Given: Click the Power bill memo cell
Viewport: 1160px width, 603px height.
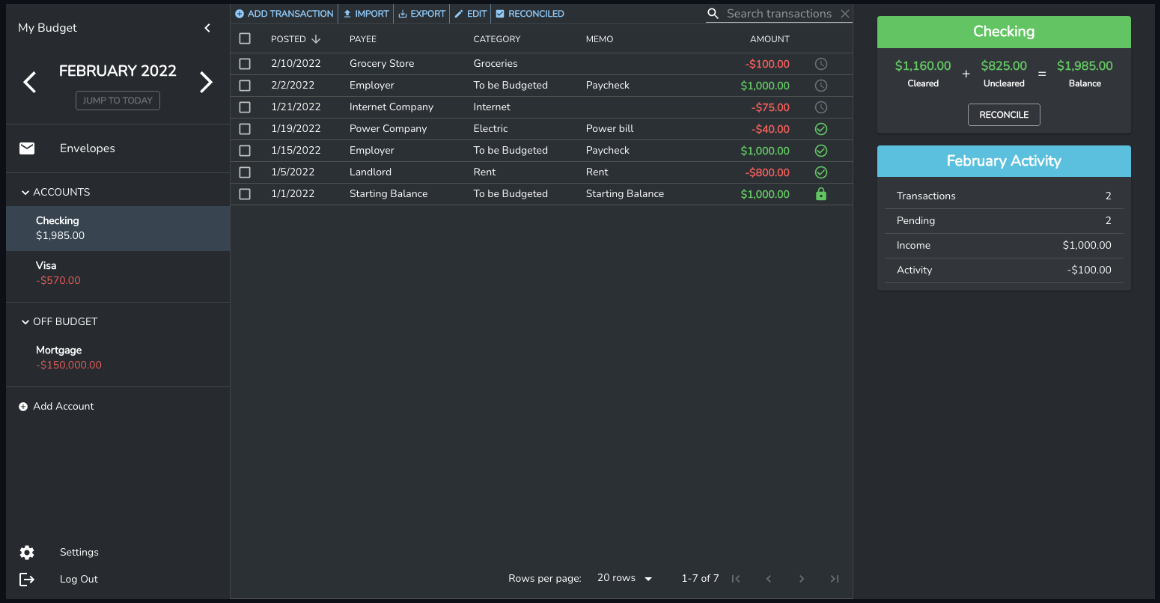Looking at the screenshot, I should click(x=610, y=129).
